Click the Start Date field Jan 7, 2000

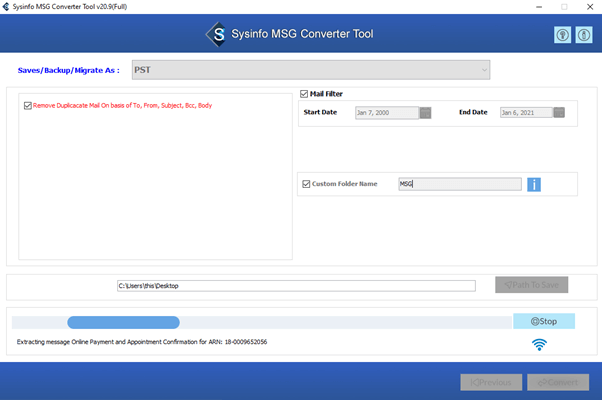pyautogui.click(x=387, y=113)
